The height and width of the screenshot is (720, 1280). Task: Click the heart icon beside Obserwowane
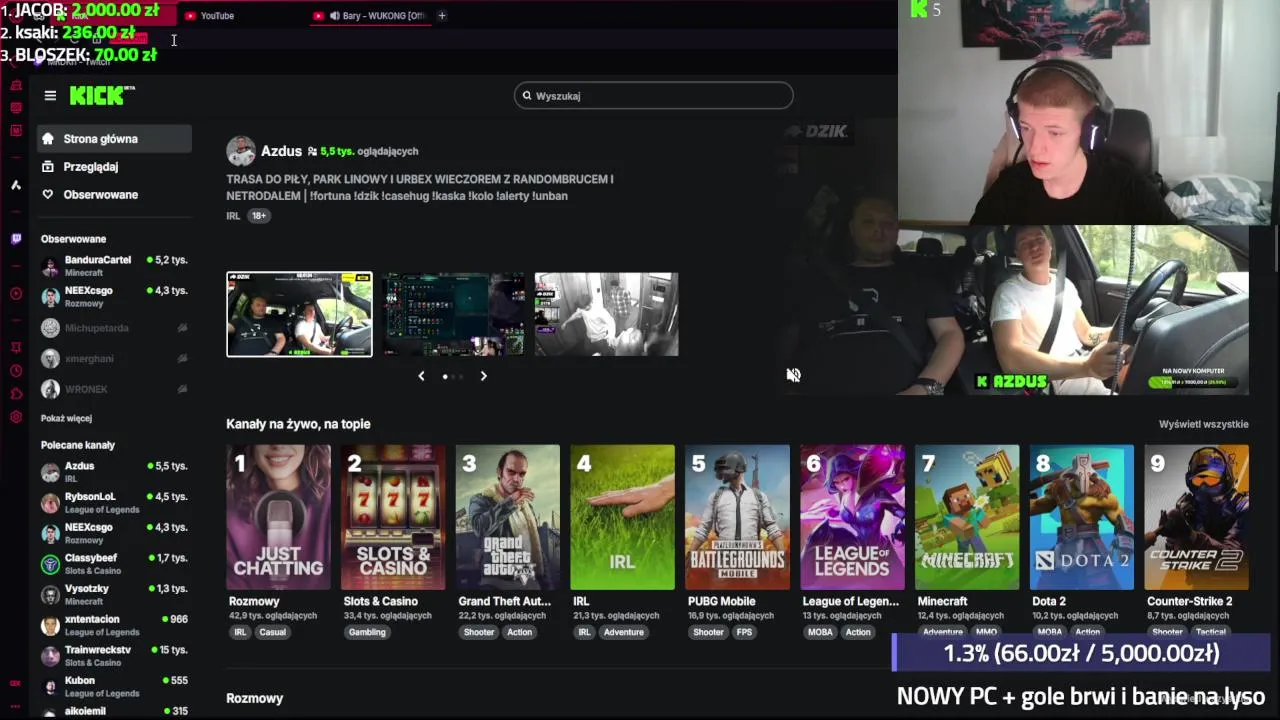[47, 195]
